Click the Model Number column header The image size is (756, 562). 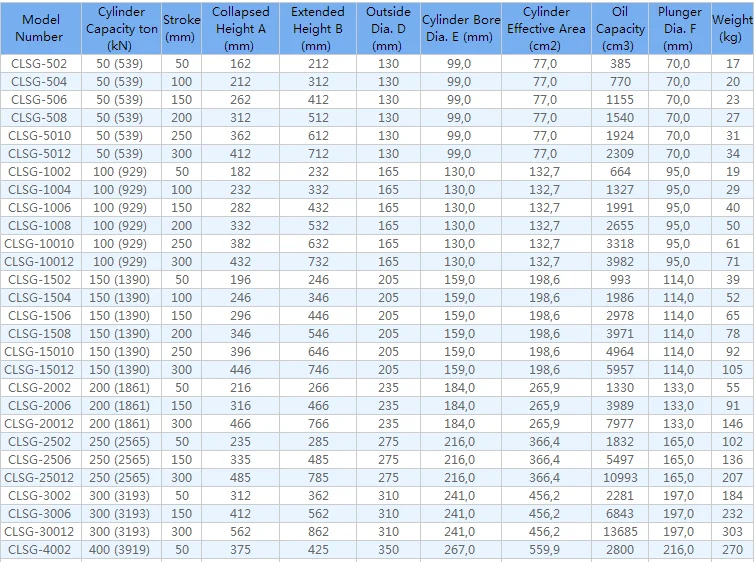coord(41,28)
